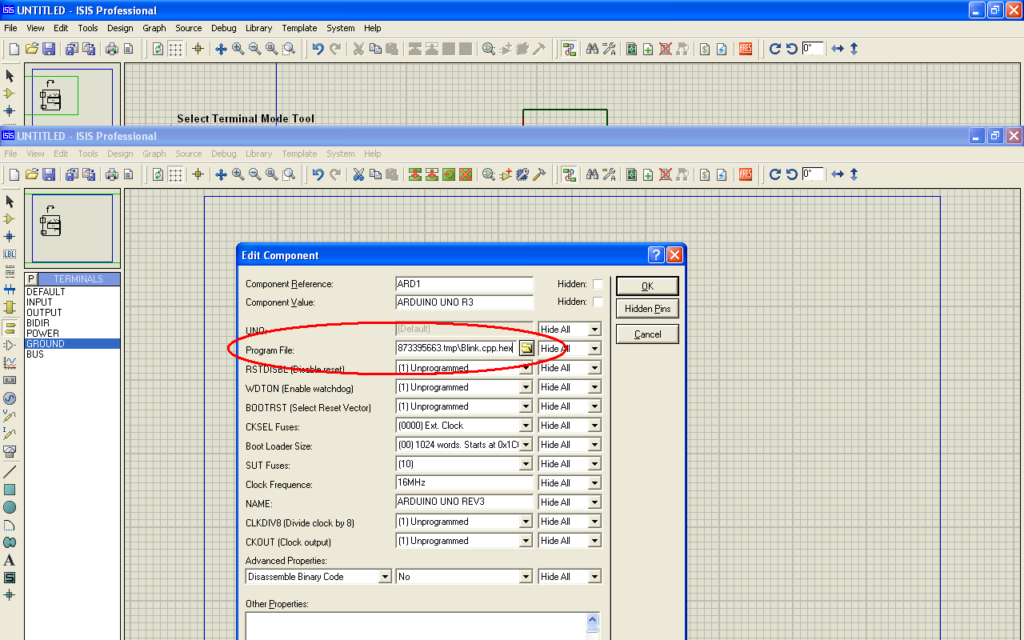Browse for Program File with folder icon
1024x640 pixels.
[x=526, y=348]
